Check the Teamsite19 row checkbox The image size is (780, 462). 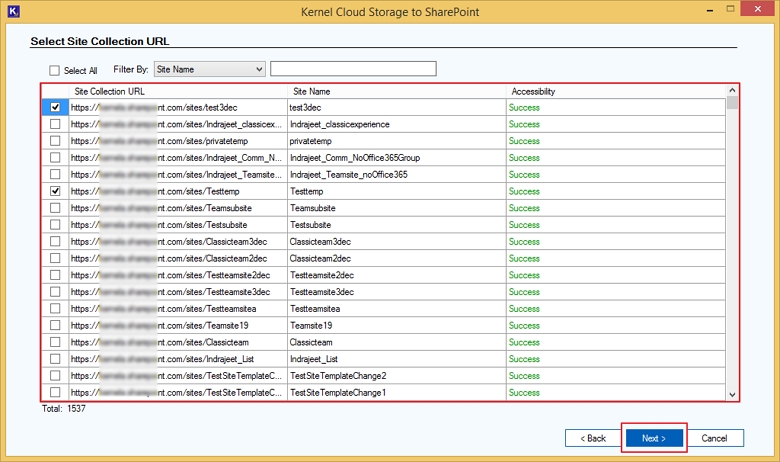click(55, 325)
